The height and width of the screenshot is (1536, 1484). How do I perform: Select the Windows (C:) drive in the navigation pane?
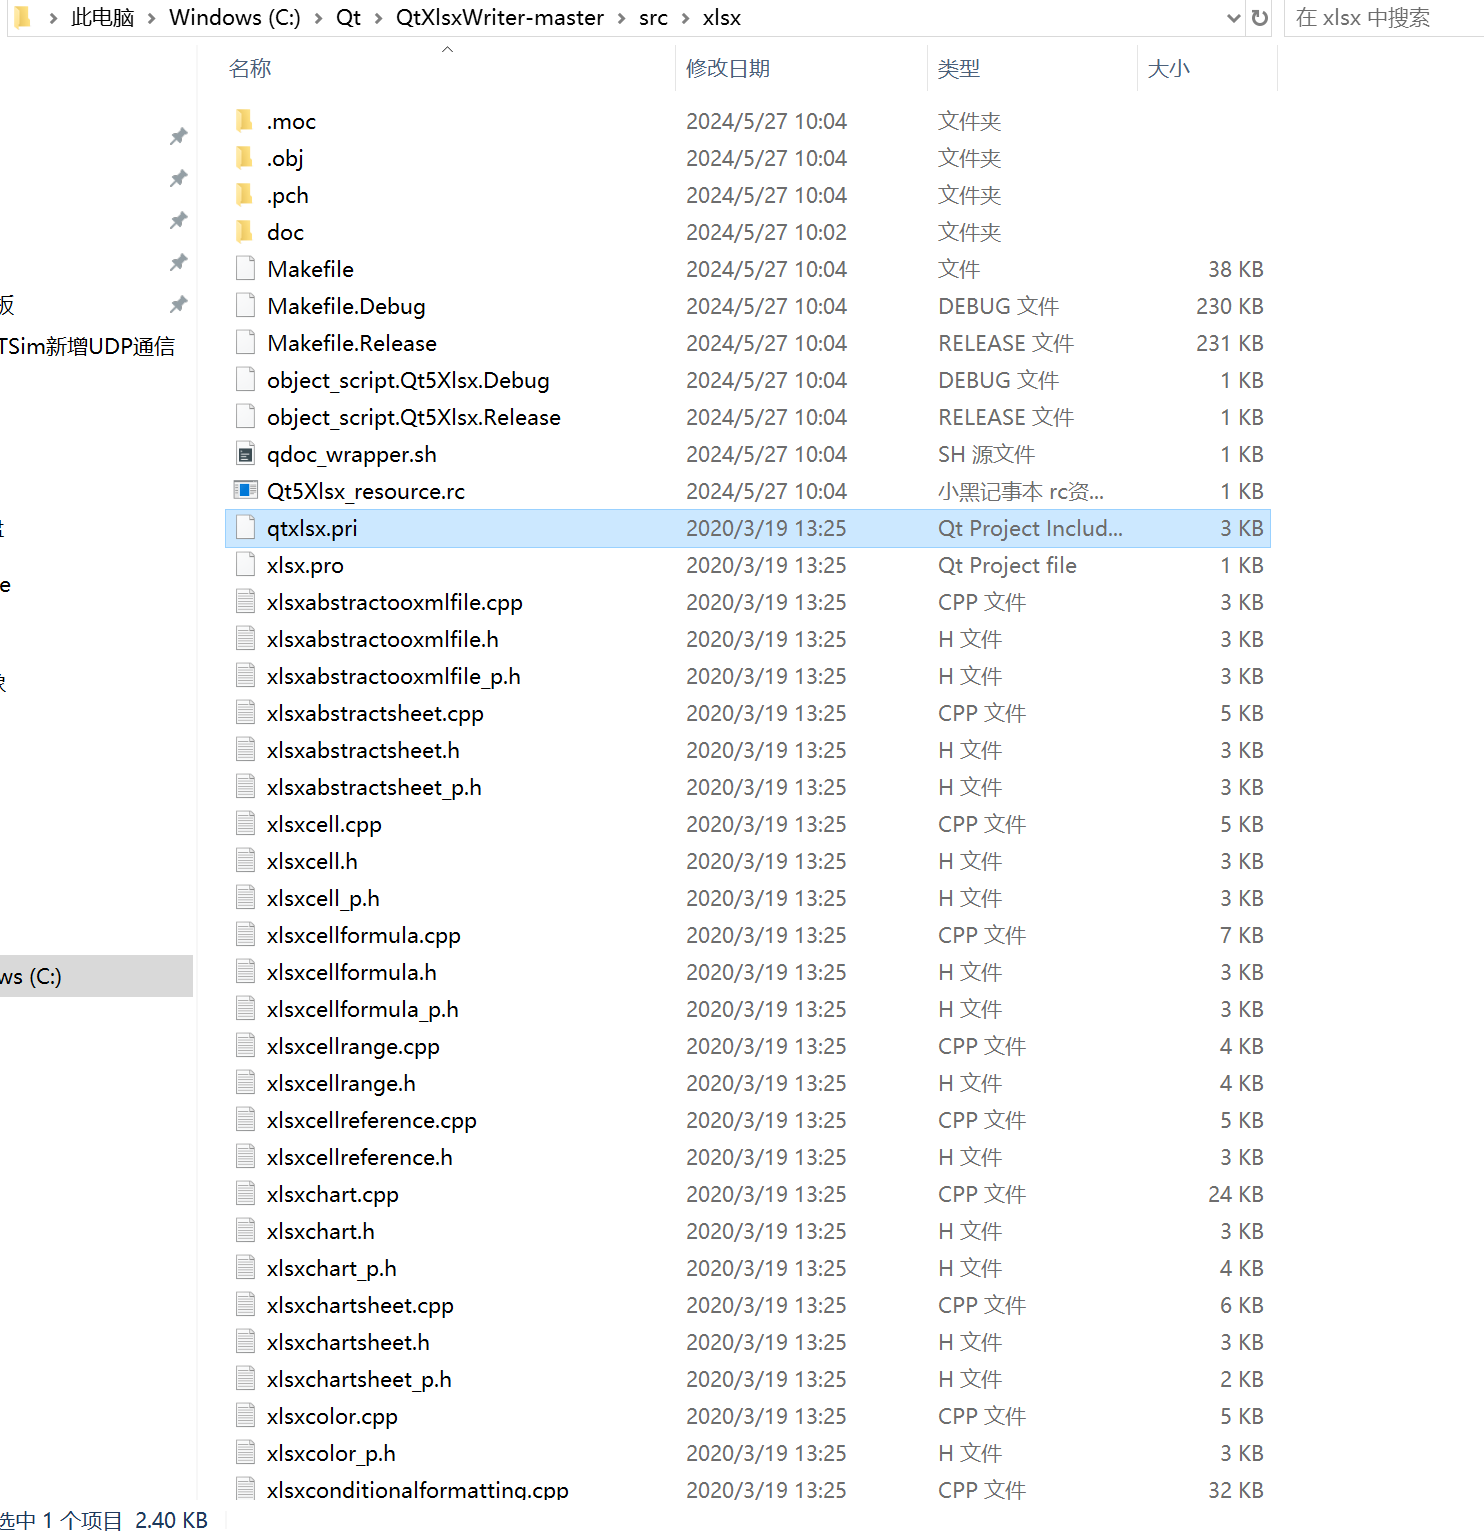click(x=96, y=976)
